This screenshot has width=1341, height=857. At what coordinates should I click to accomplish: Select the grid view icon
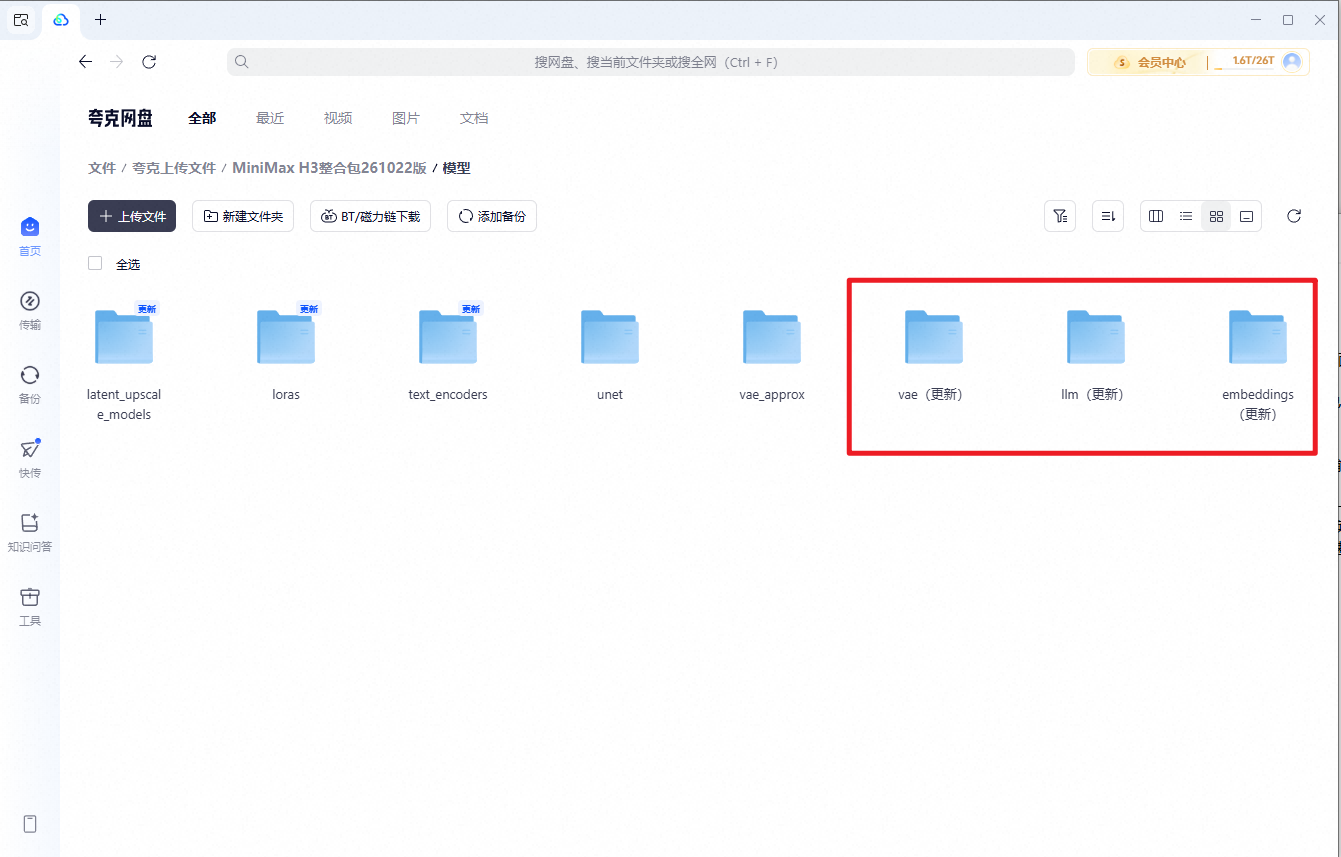coord(1216,216)
